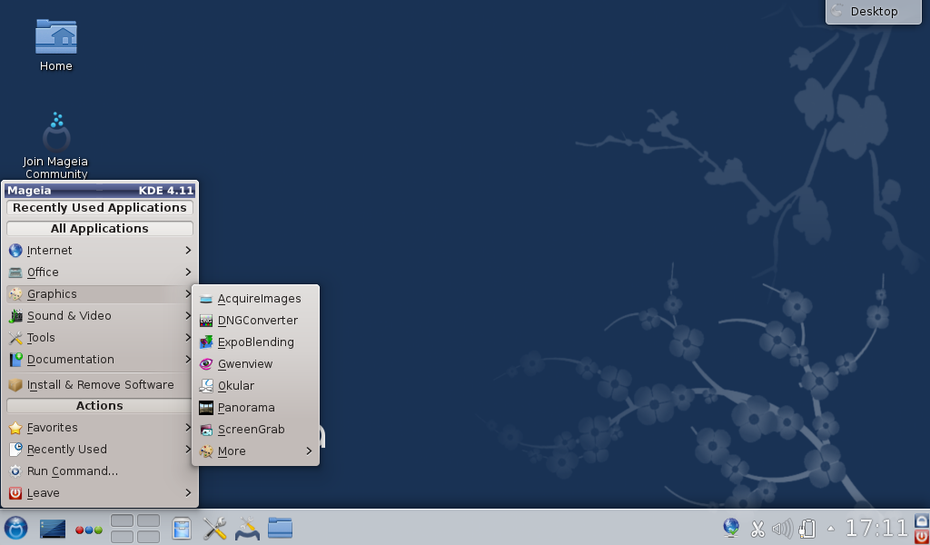Click the Show Desktop taskbar icon
The image size is (930, 545).
(52, 528)
